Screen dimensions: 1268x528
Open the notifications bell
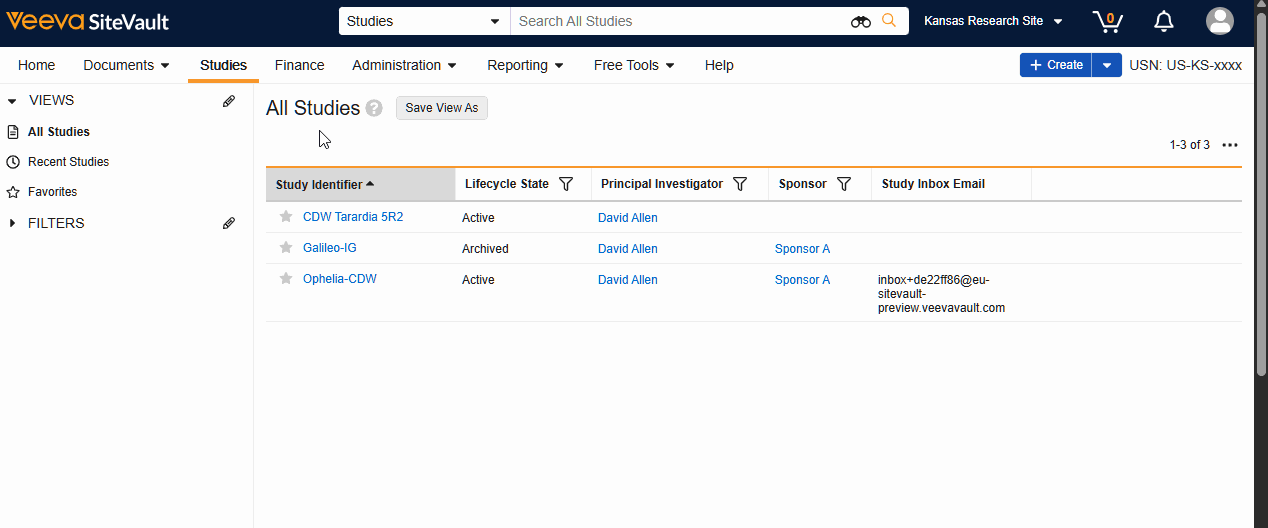pos(1163,21)
